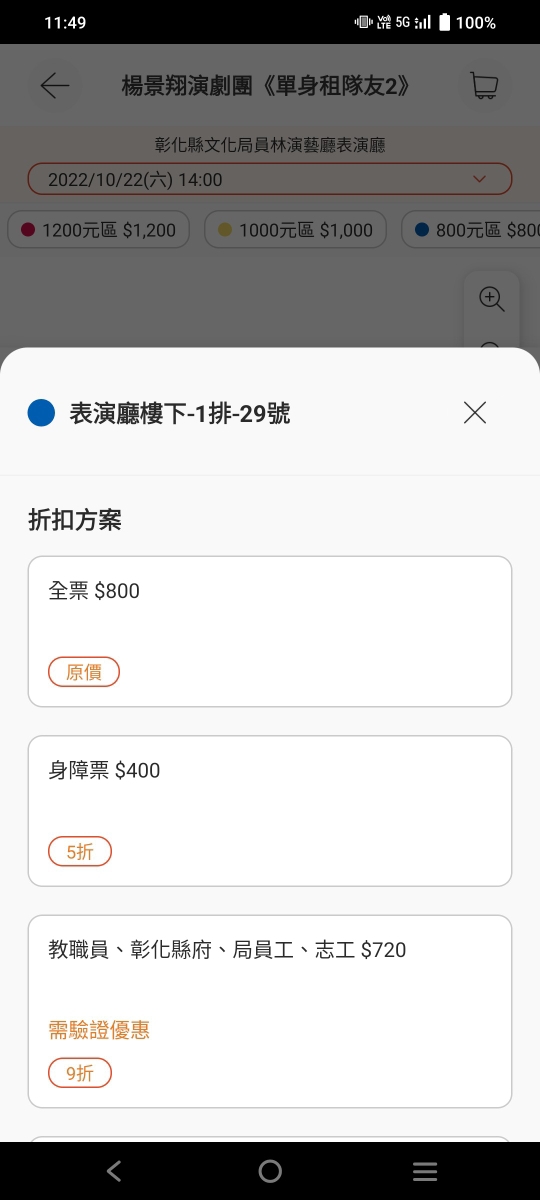Select the 1200元區 price tab
This screenshot has height=1200, width=540.
coord(98,230)
